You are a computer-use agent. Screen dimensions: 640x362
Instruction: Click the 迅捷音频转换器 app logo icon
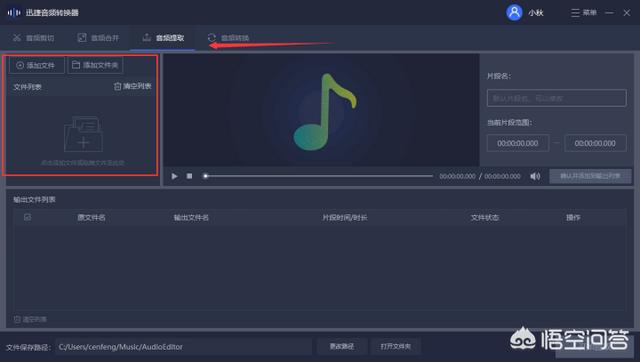coord(14,13)
